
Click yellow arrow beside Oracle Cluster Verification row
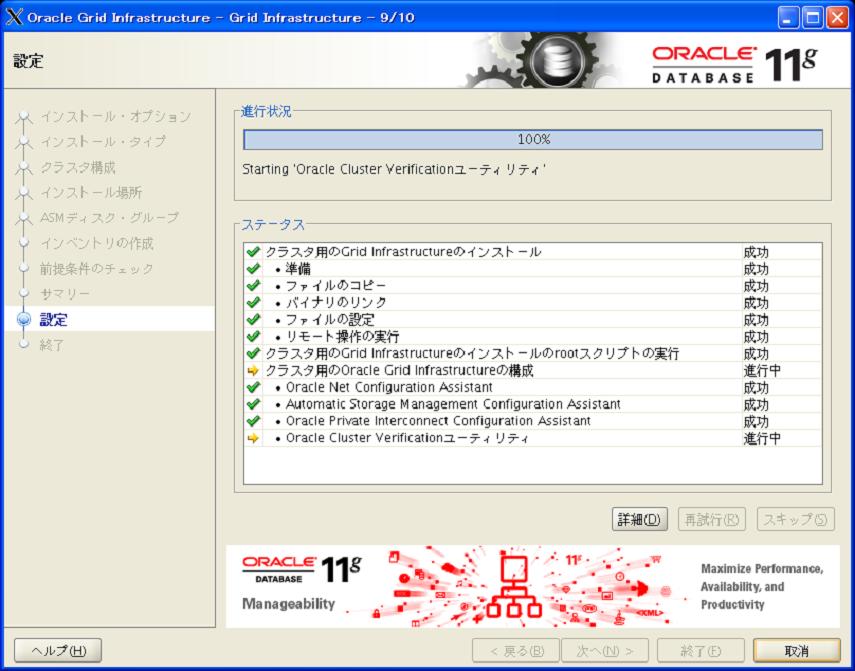click(x=253, y=438)
